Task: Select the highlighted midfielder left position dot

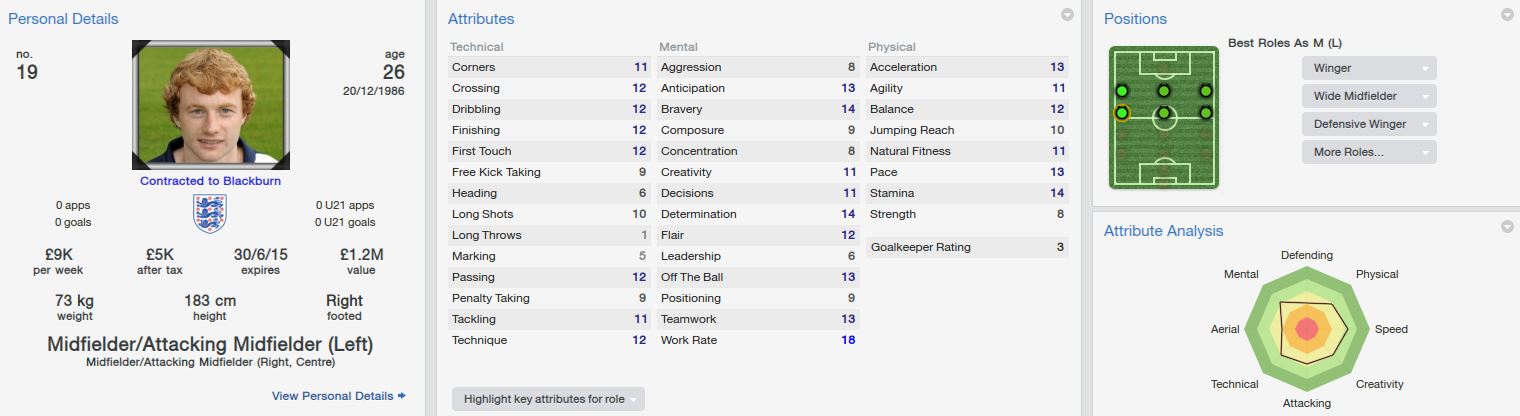Action: pos(1122,113)
